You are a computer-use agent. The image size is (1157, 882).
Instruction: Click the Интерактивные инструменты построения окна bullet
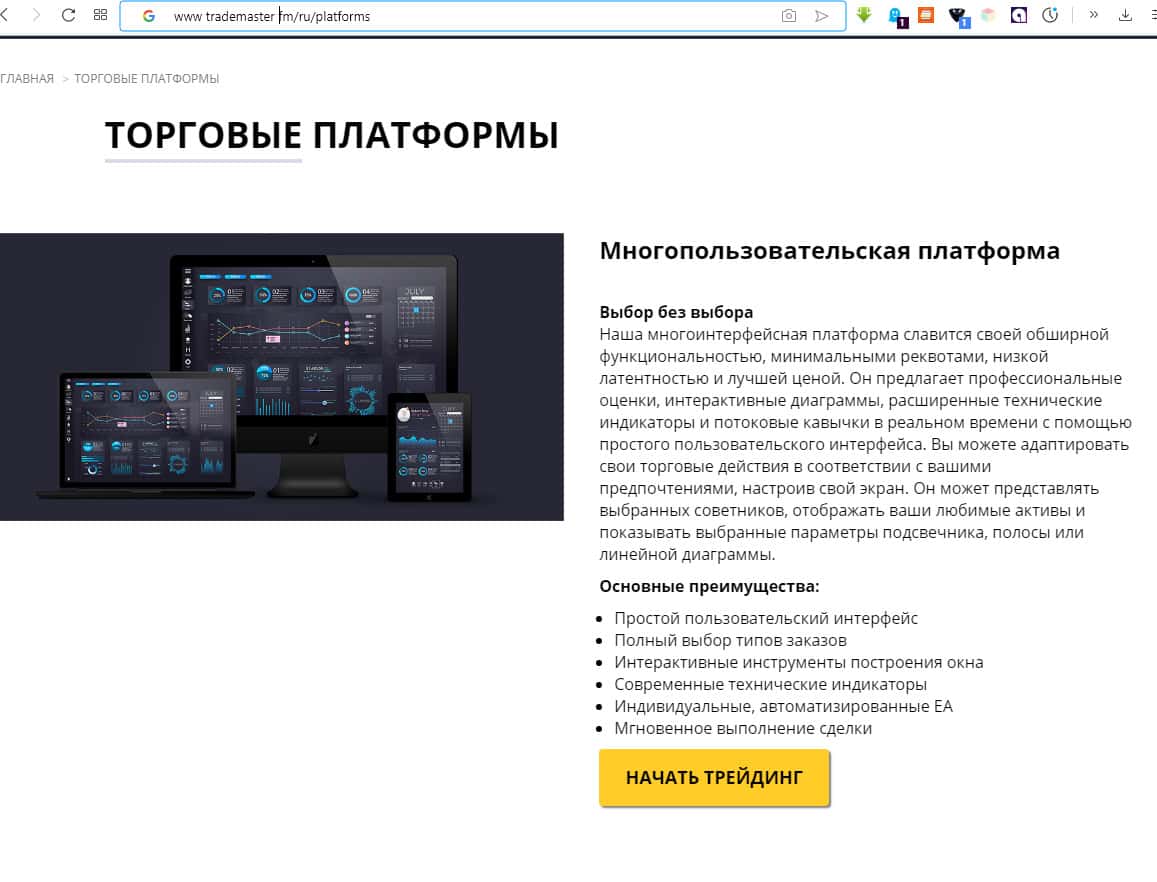(x=799, y=663)
